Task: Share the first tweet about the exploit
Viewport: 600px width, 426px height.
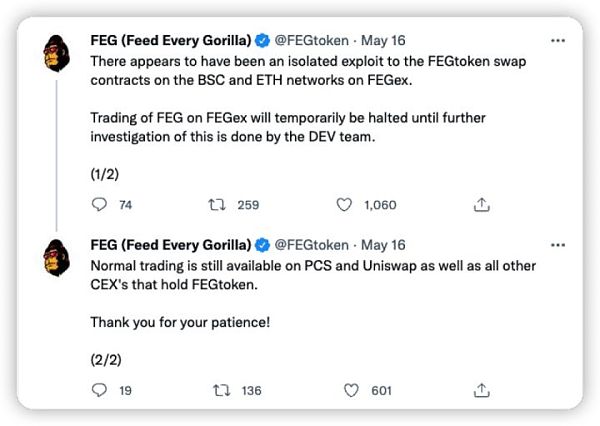Action: [481, 204]
